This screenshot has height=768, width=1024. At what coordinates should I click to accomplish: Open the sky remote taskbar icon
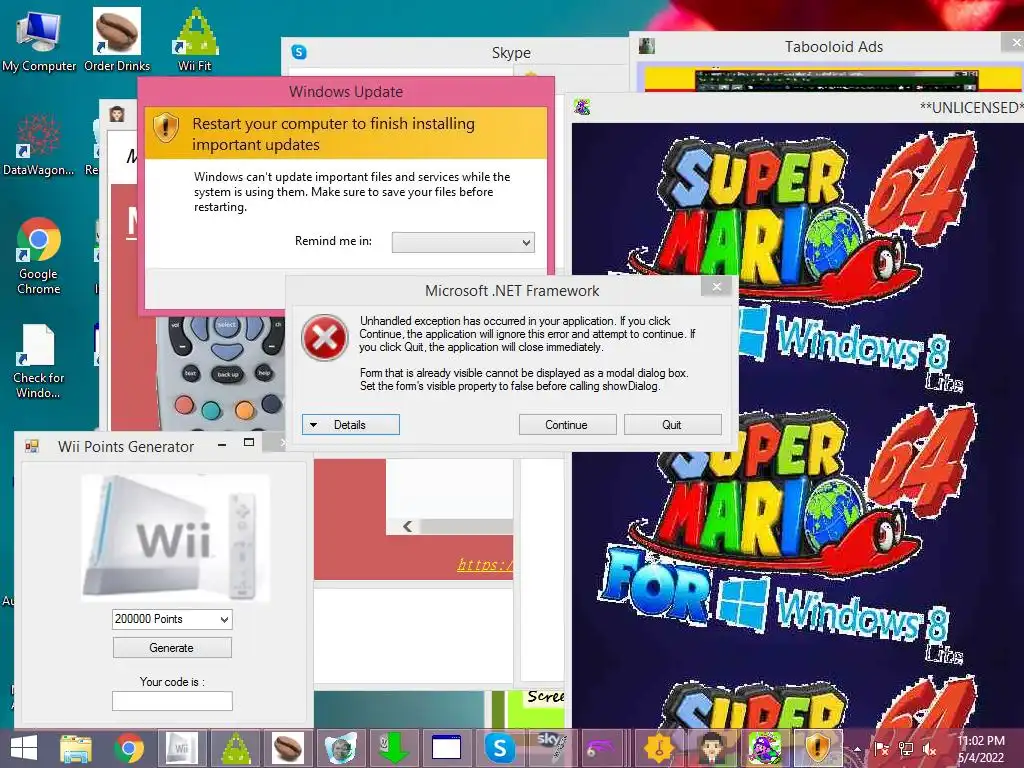point(552,748)
